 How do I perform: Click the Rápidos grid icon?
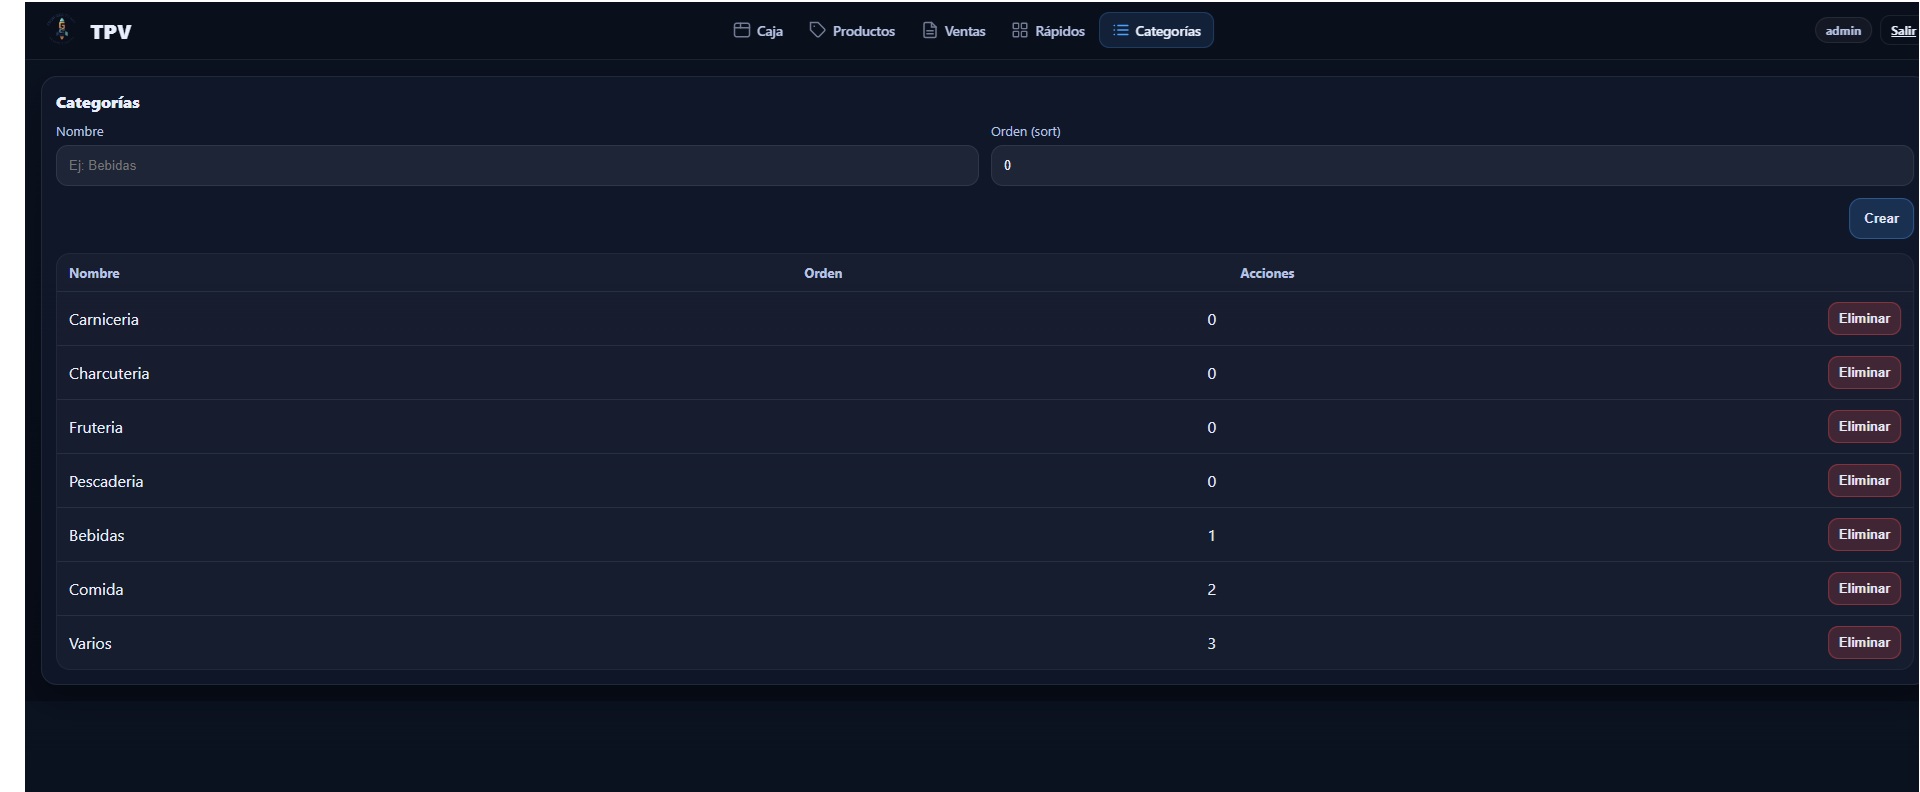point(1019,30)
